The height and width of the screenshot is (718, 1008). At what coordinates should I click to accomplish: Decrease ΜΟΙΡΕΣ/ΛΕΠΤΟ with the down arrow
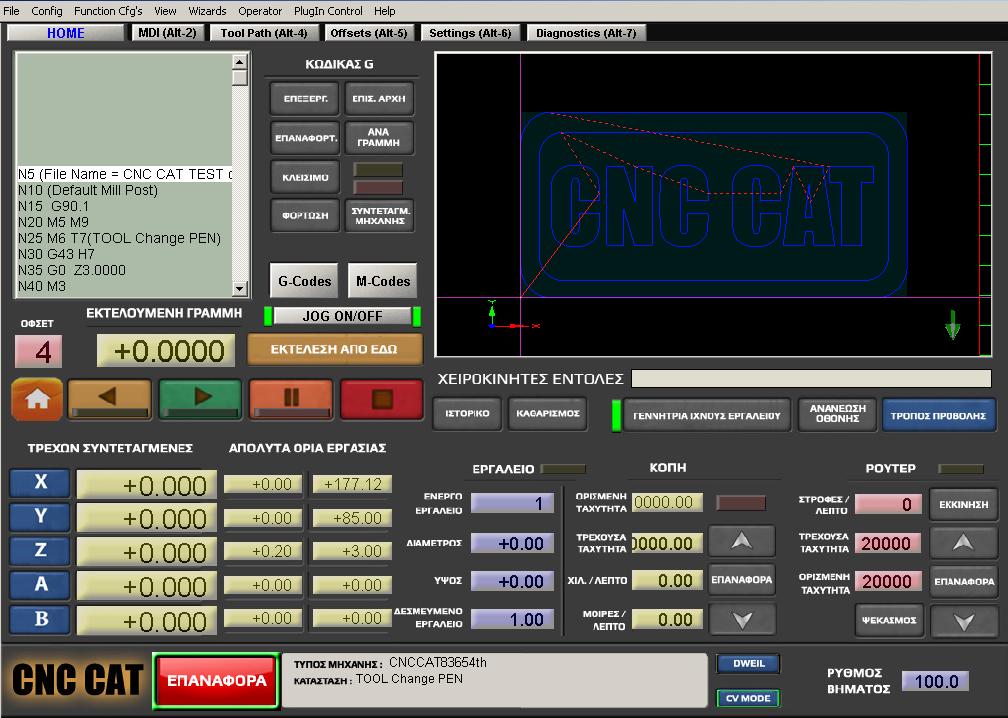pos(741,619)
